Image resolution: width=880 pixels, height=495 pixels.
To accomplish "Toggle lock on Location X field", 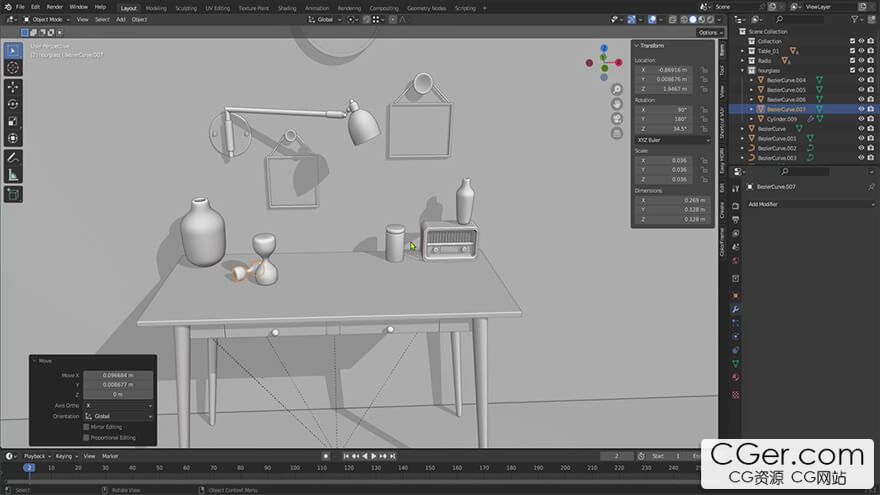I will tap(704, 70).
